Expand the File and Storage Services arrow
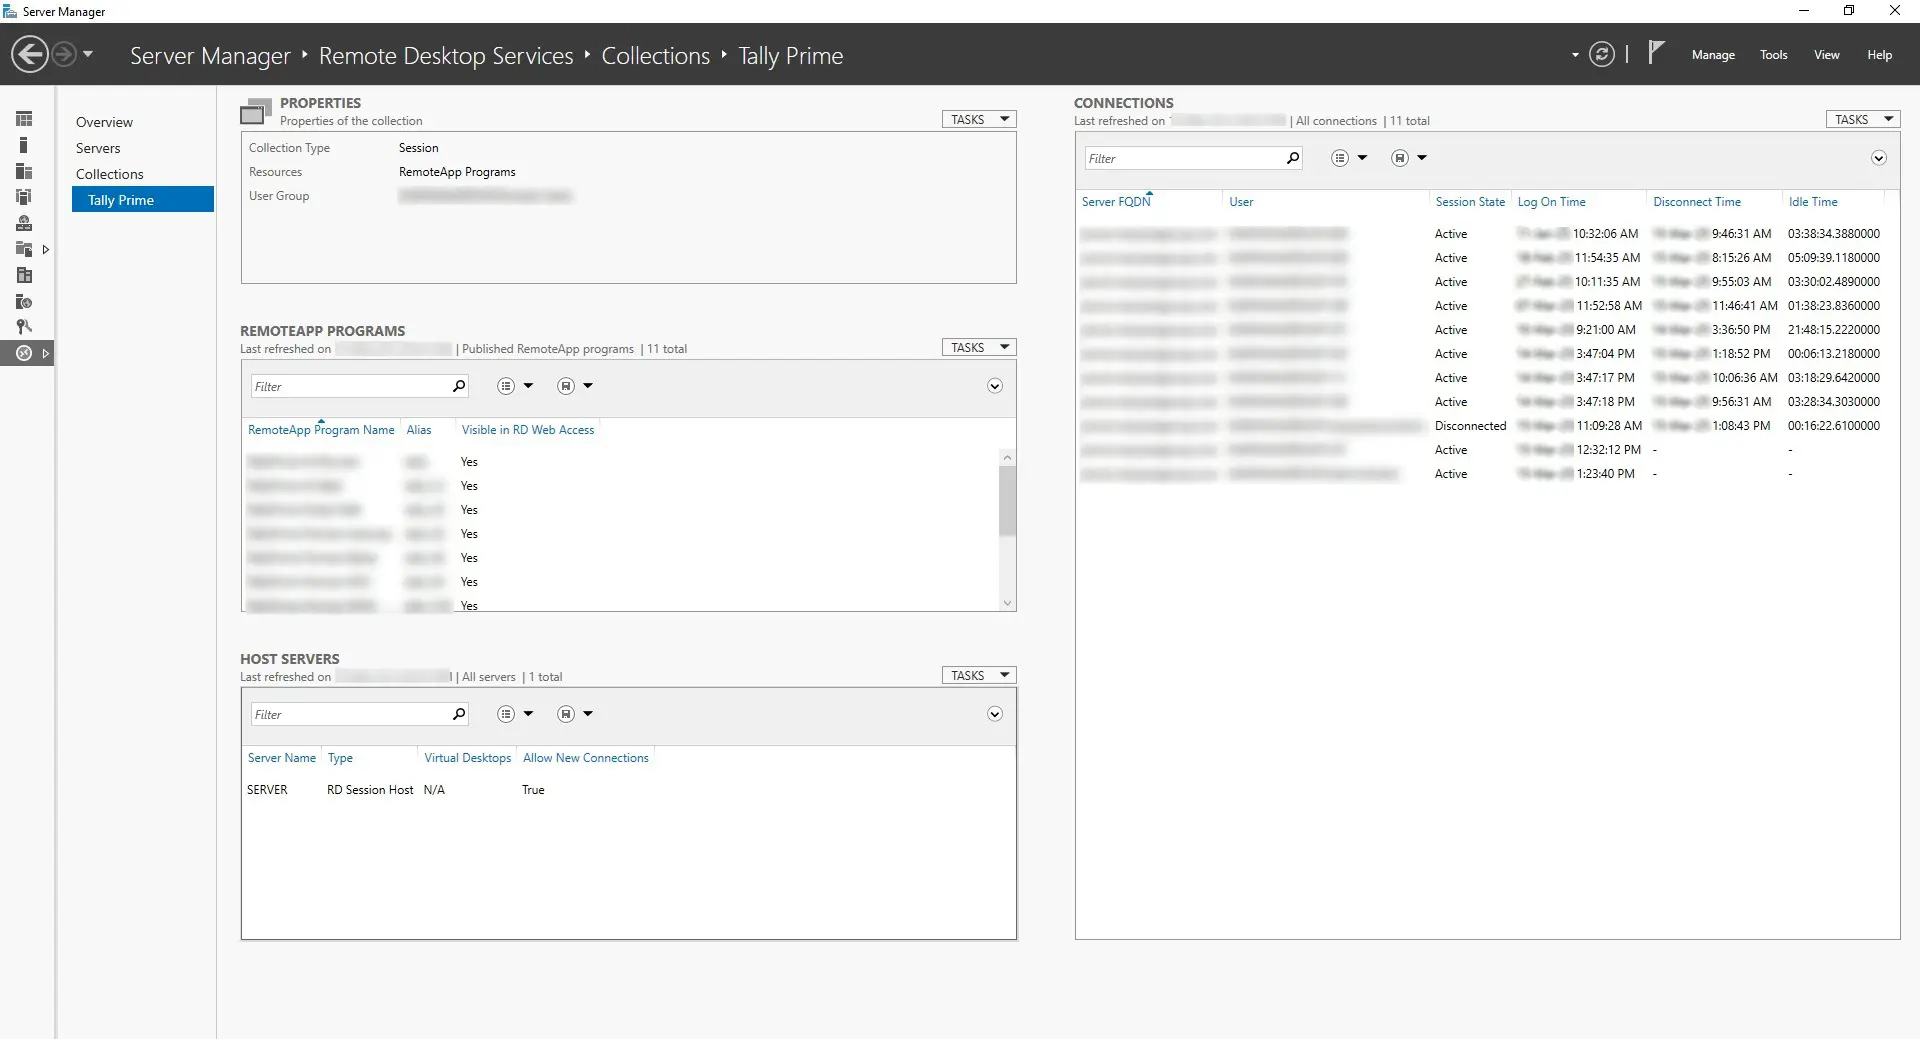Viewport: 1920px width, 1039px height. (46, 250)
